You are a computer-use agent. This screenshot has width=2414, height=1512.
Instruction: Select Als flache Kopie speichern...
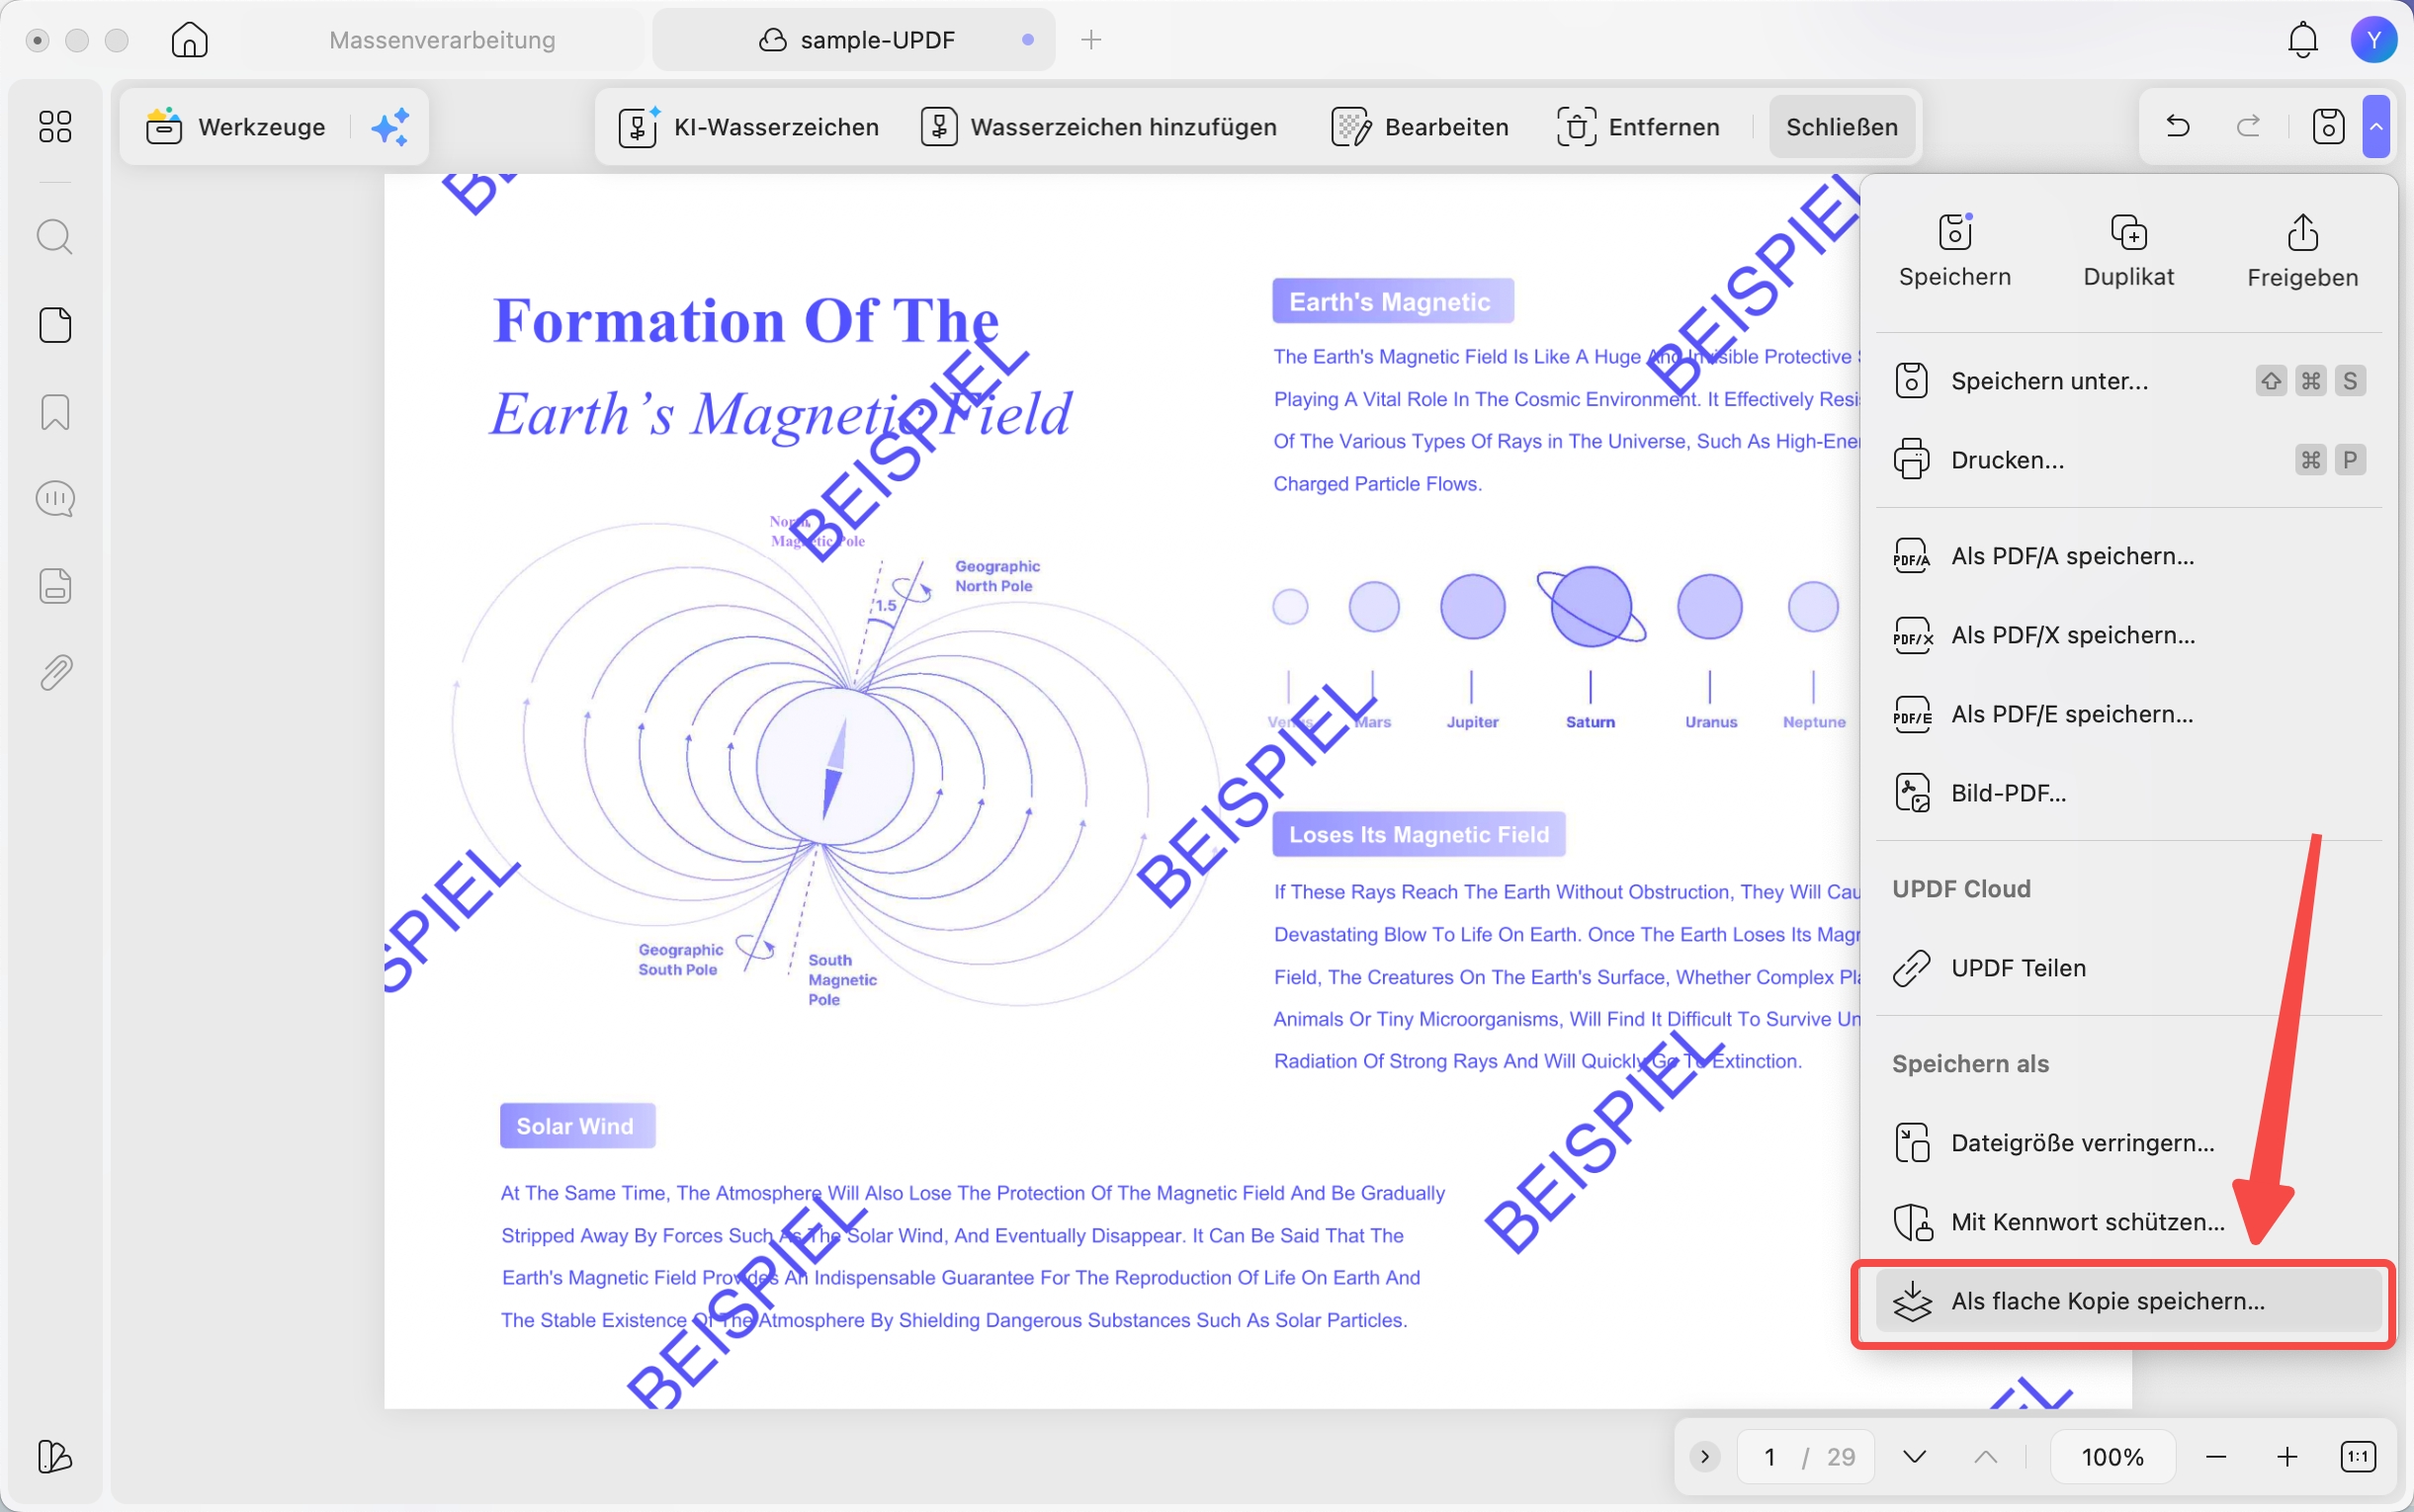point(2128,1301)
